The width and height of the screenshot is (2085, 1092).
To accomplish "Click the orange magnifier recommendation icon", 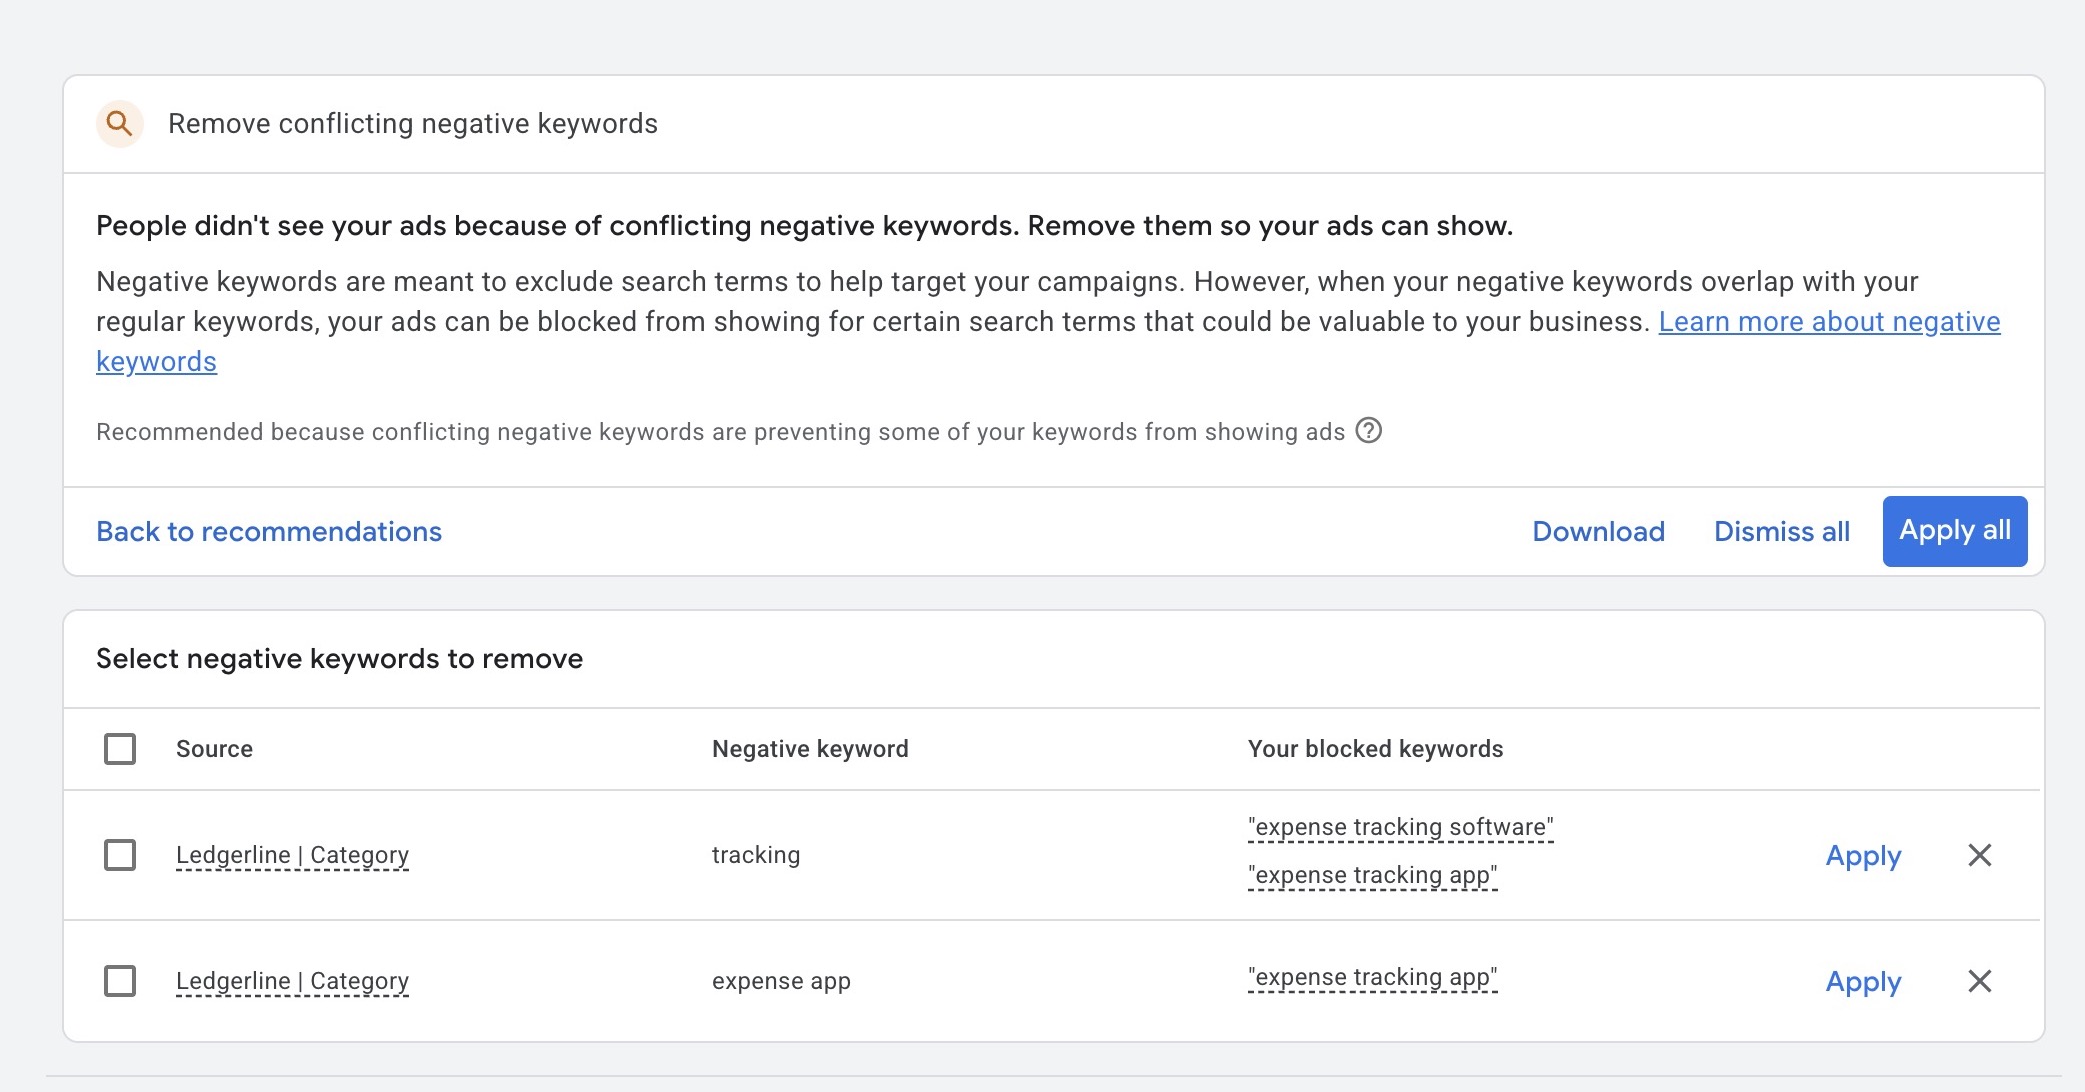I will coord(120,124).
